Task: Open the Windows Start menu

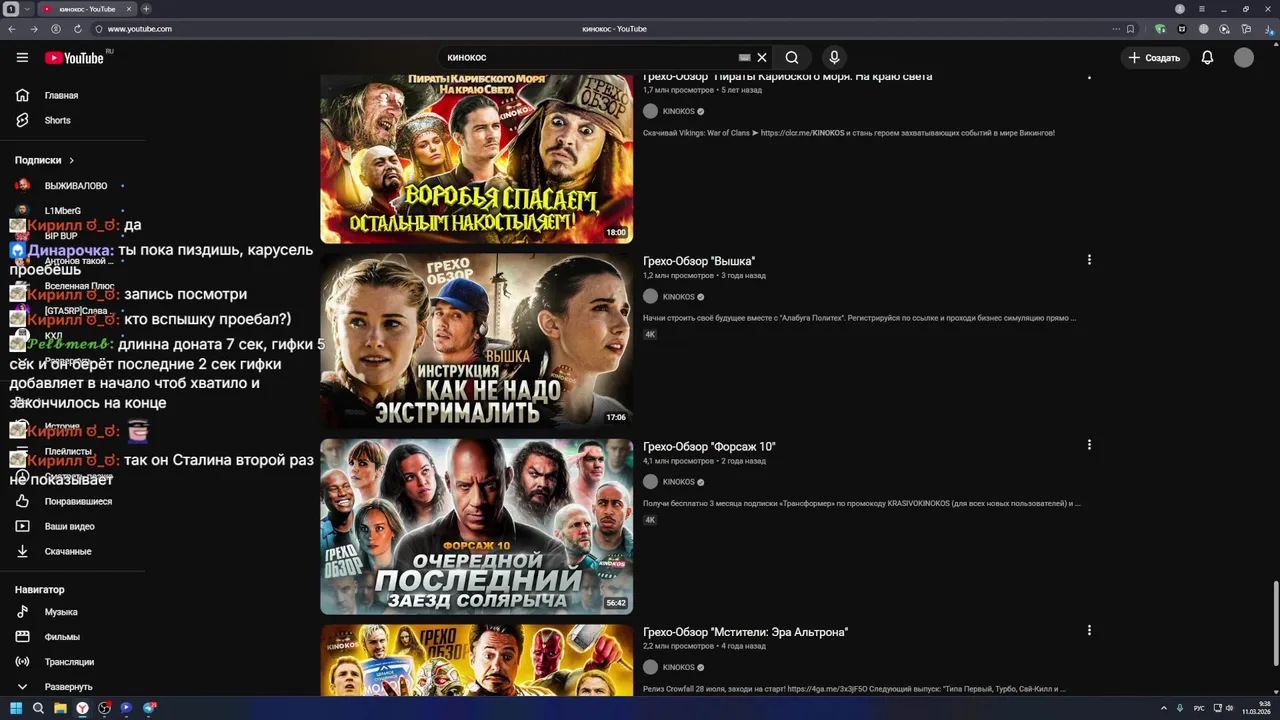Action: [16, 708]
